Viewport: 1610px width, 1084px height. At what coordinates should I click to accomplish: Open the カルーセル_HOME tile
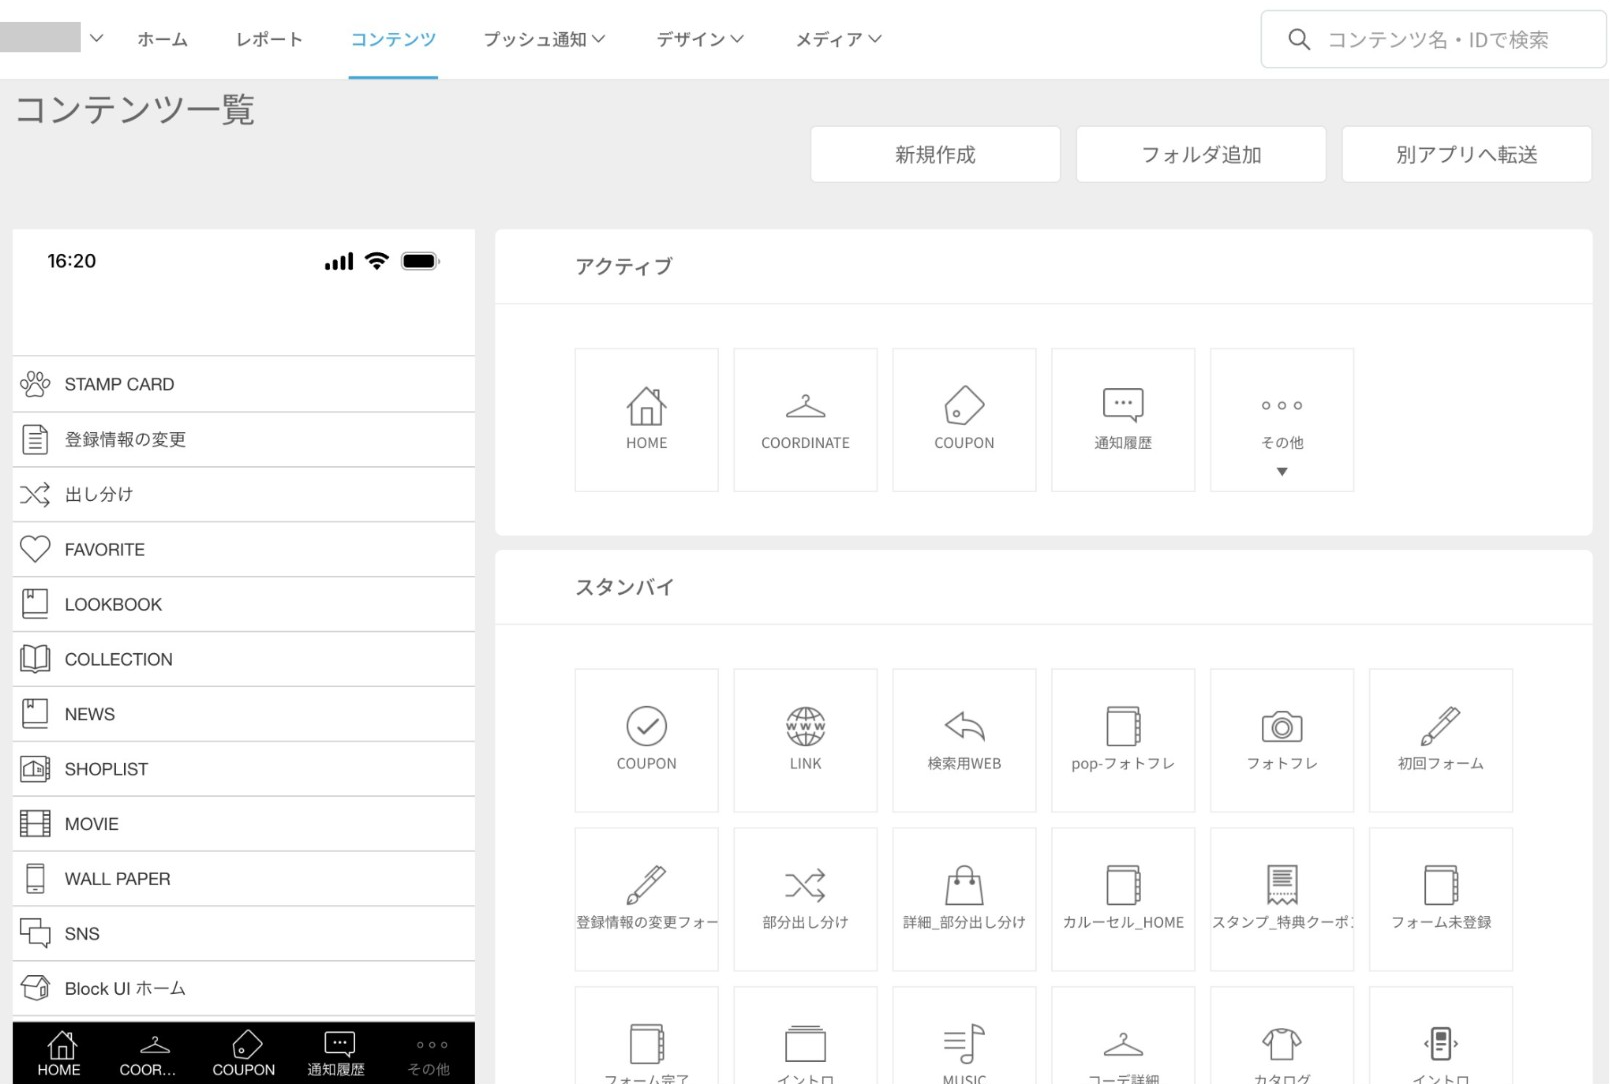point(1123,899)
